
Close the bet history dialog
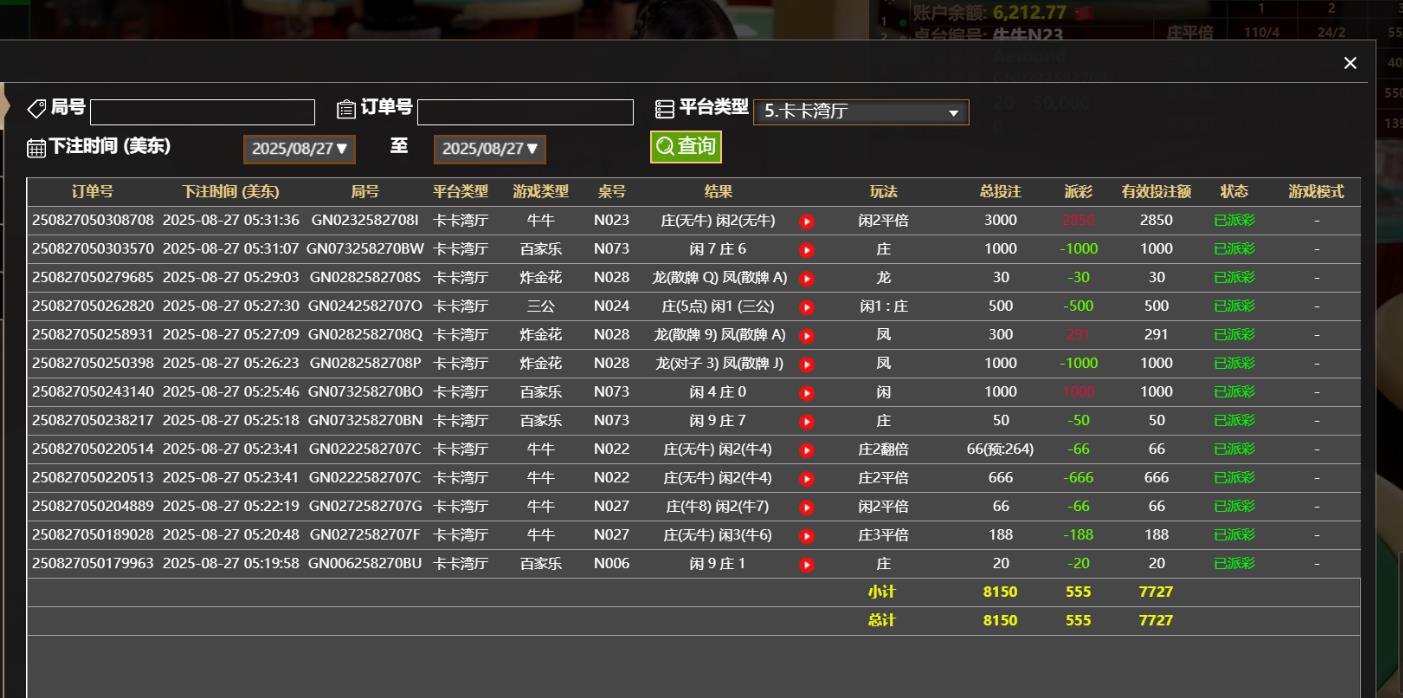tap(1350, 63)
